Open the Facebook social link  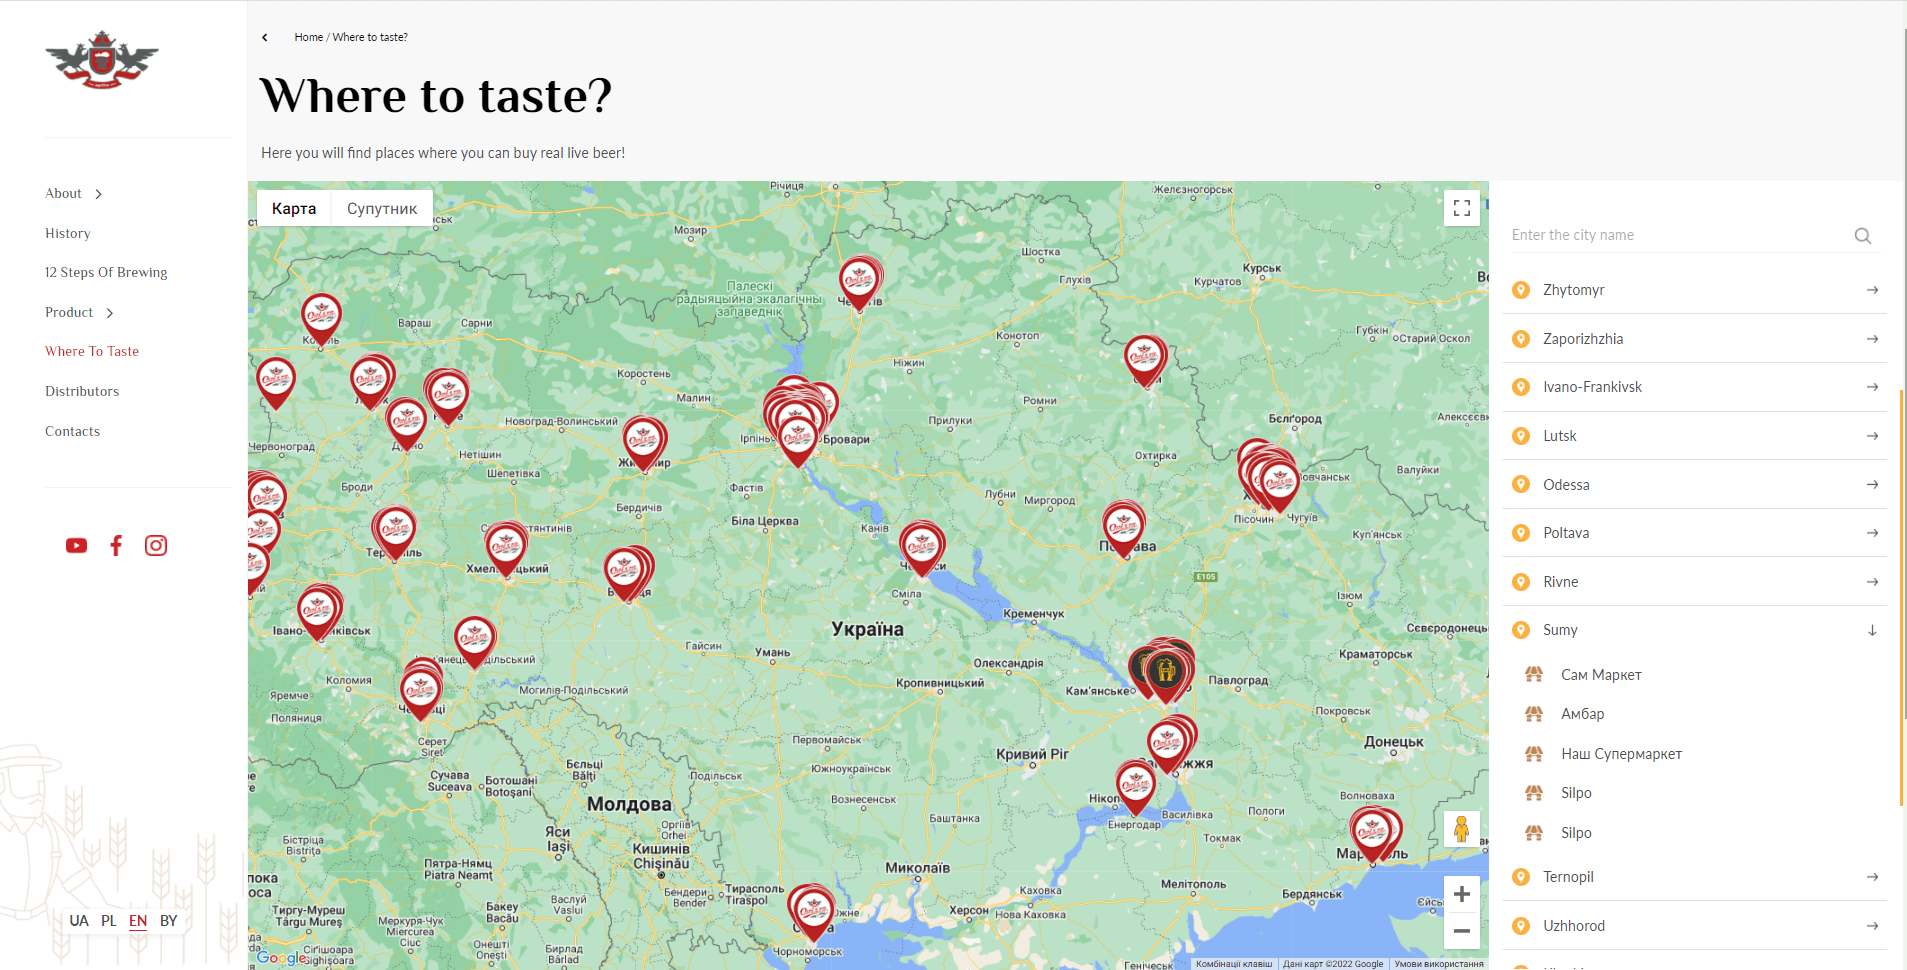pyautogui.click(x=116, y=545)
